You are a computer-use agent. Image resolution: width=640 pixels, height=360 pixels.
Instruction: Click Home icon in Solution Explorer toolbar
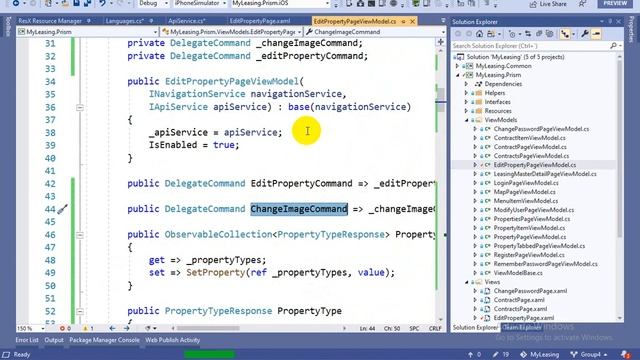[x=480, y=34]
